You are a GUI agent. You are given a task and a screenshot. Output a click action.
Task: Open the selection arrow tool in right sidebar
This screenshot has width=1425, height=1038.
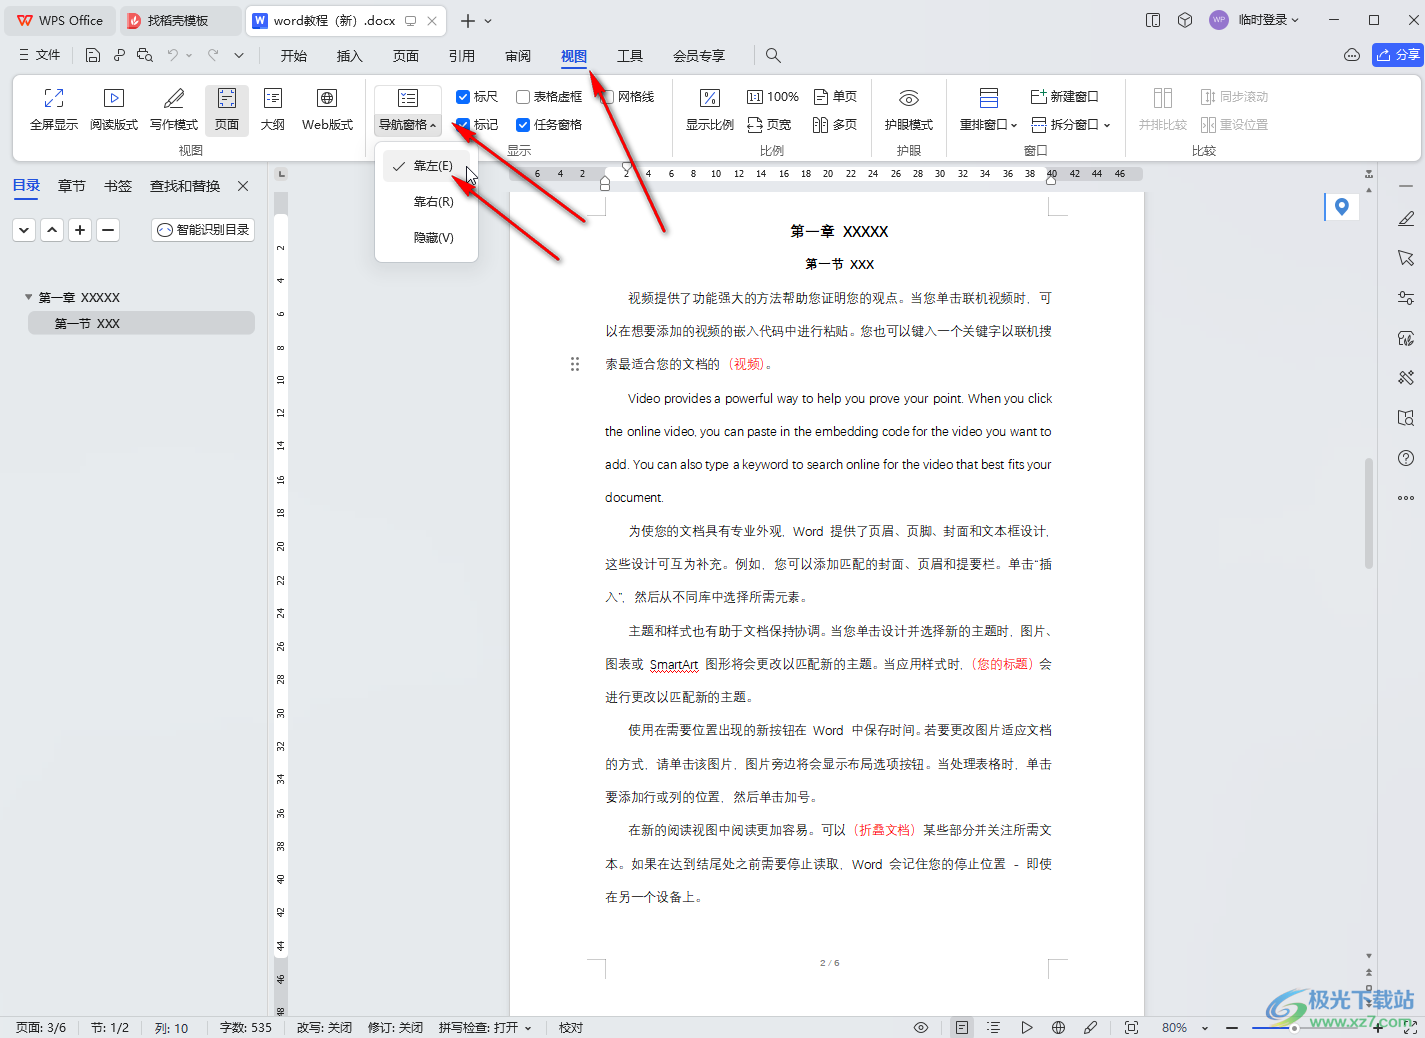[1406, 258]
